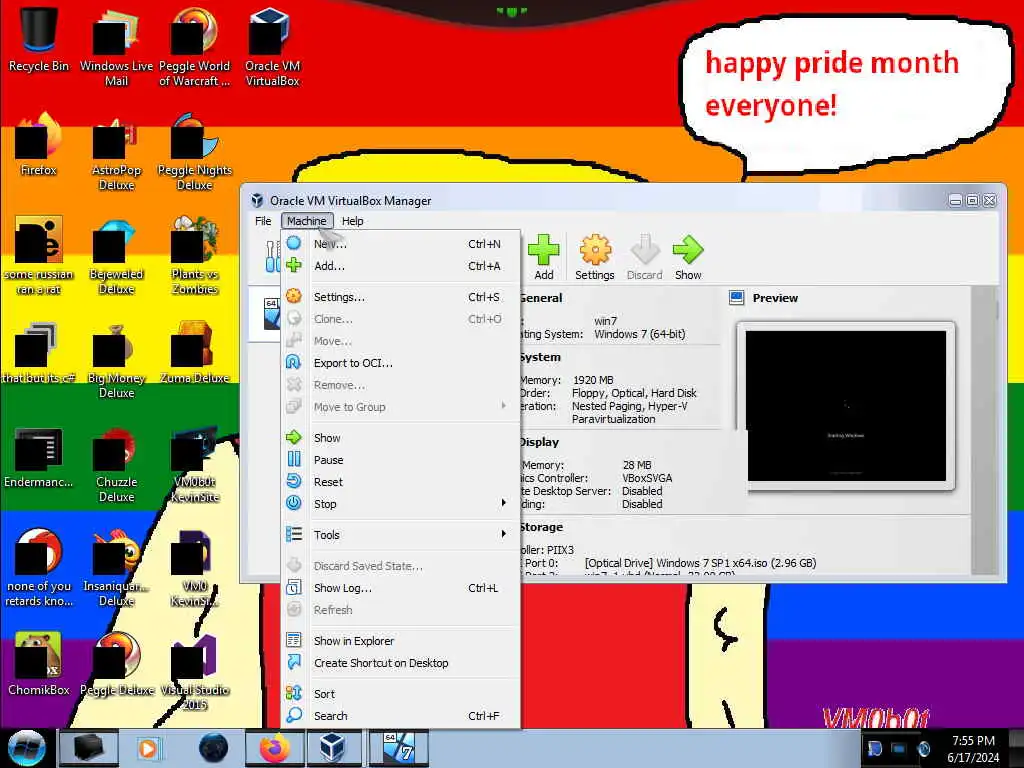Select Export to OCI... menu entry
Image resolution: width=1024 pixels, height=768 pixels.
point(401,363)
